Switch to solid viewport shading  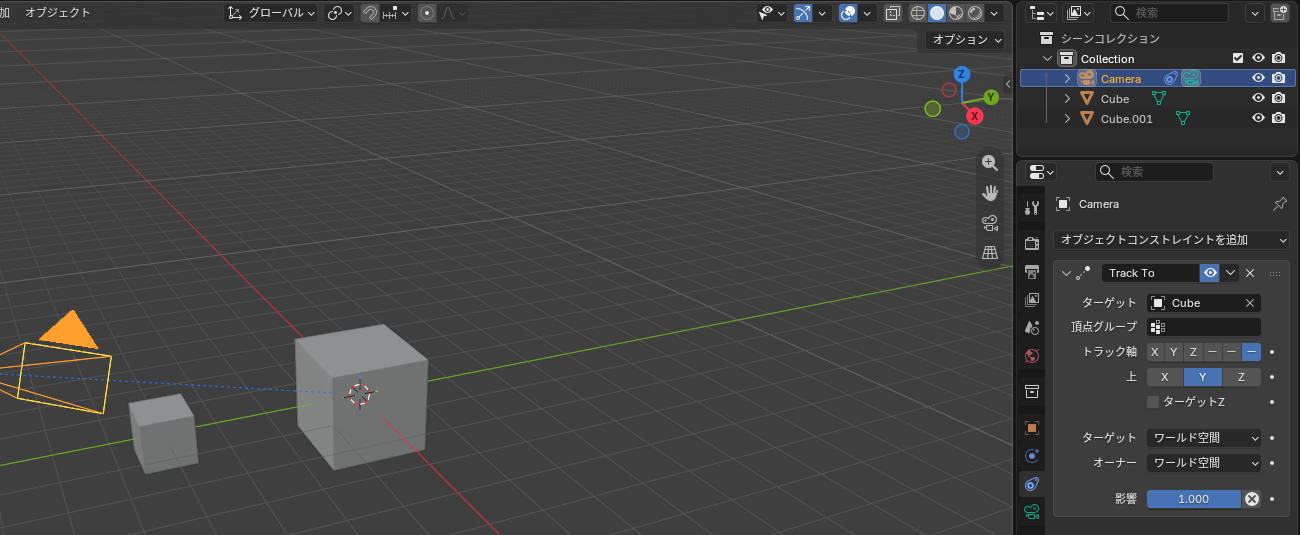point(936,13)
